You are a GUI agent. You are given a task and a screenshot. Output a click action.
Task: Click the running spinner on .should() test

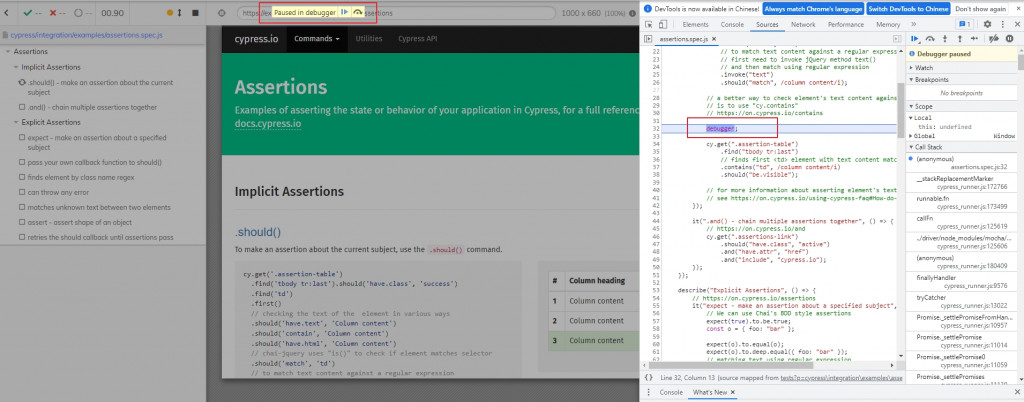point(22,83)
